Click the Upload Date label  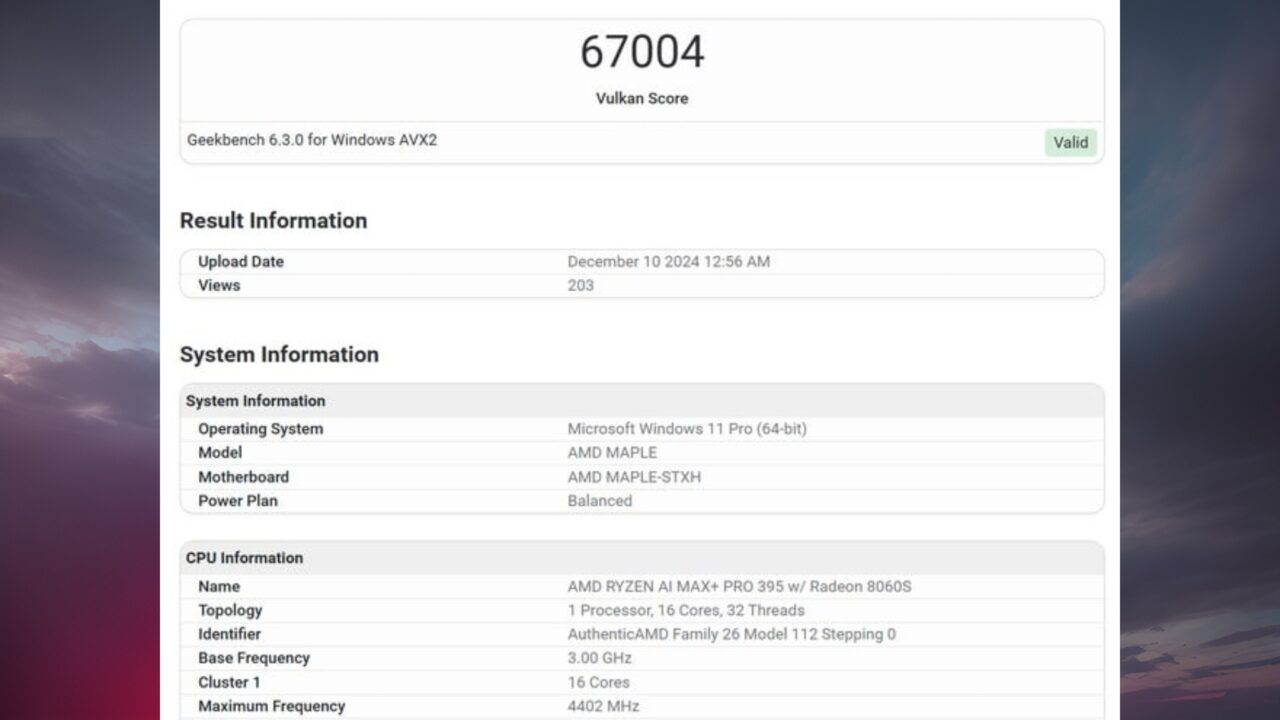click(241, 261)
